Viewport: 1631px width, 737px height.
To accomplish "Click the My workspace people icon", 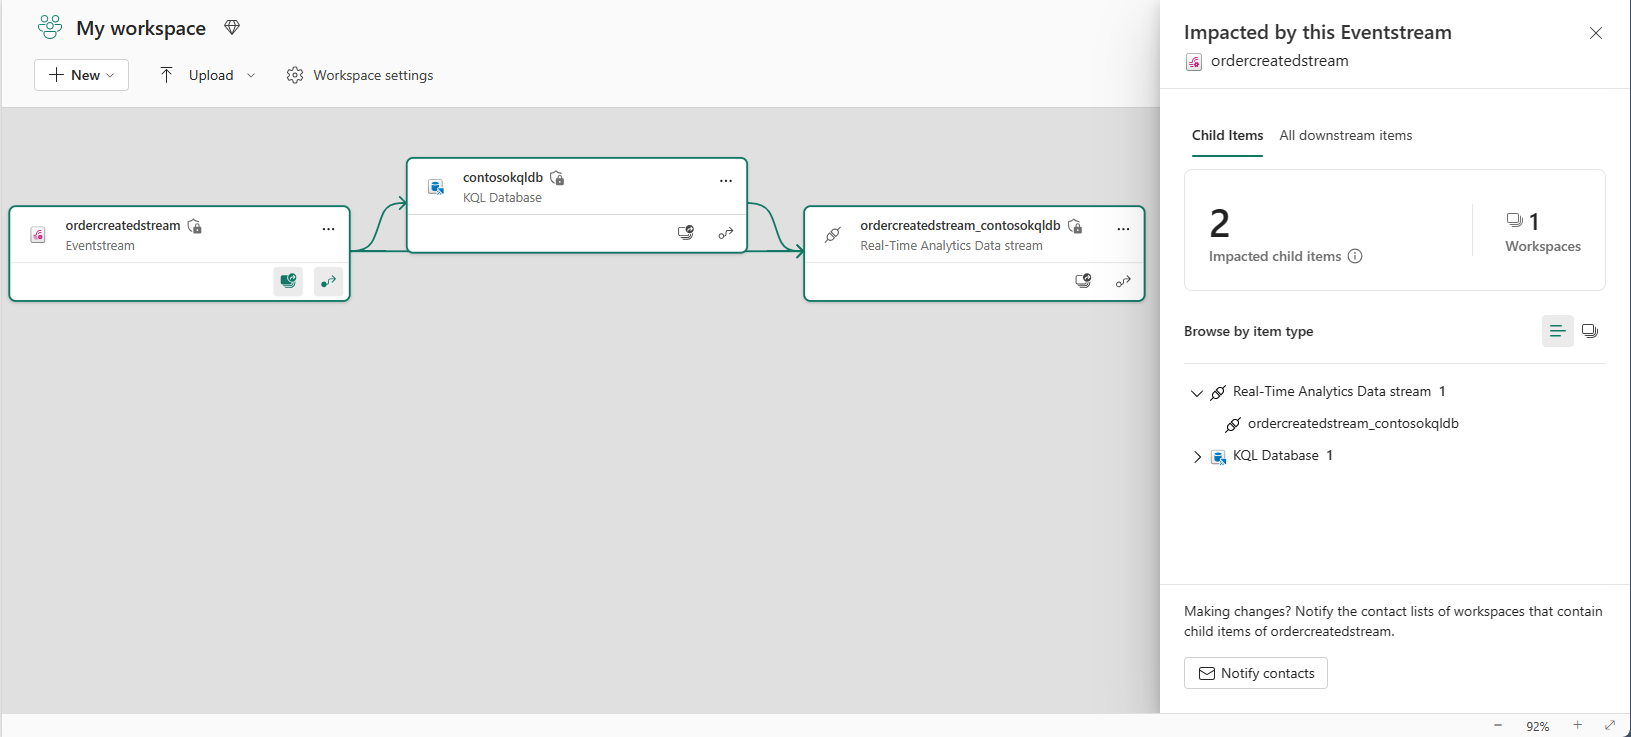I will [50, 27].
